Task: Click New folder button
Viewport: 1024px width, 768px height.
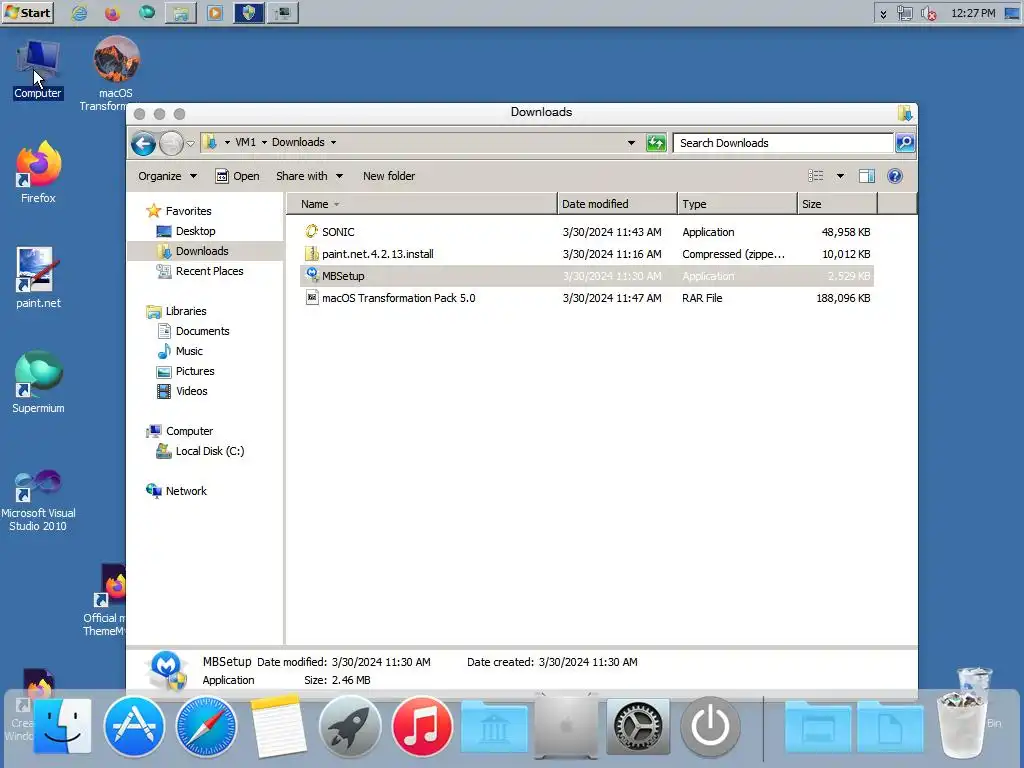Action: (389, 176)
